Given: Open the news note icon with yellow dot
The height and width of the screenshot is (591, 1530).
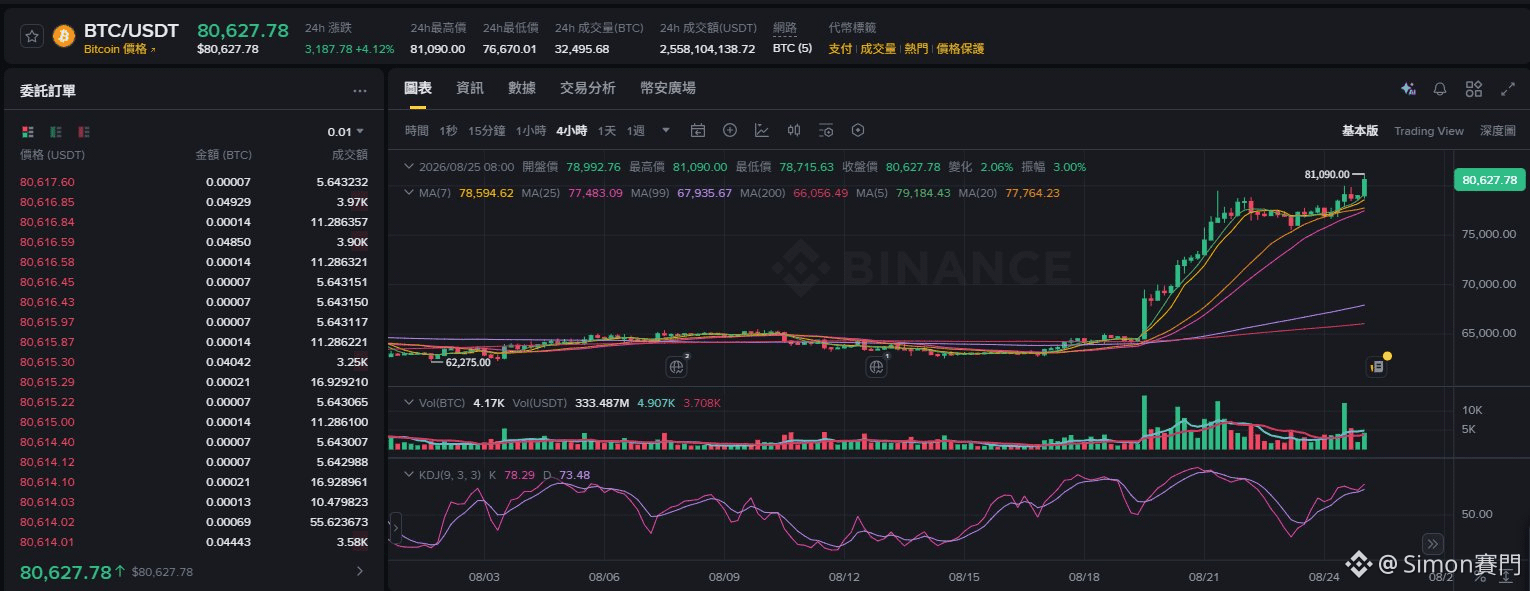Looking at the screenshot, I should click(x=1378, y=366).
